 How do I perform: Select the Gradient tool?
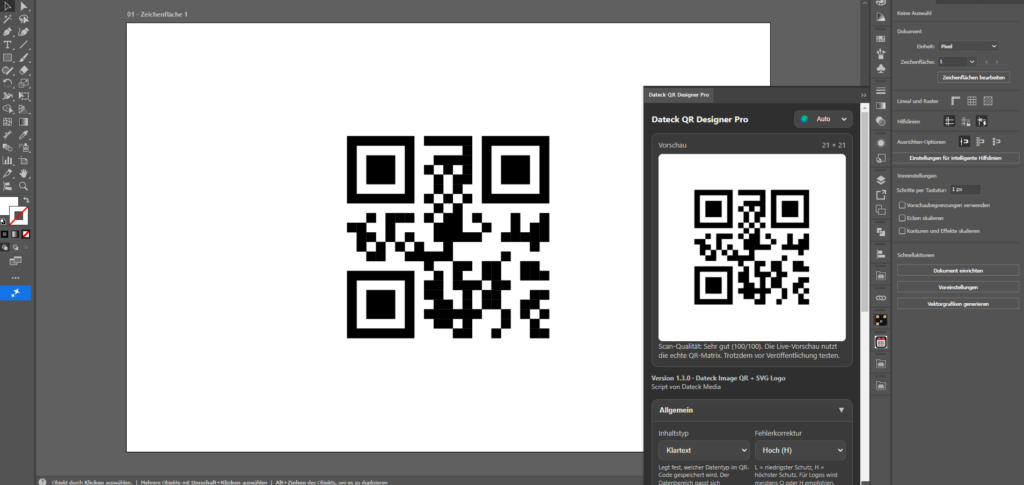click(24, 122)
